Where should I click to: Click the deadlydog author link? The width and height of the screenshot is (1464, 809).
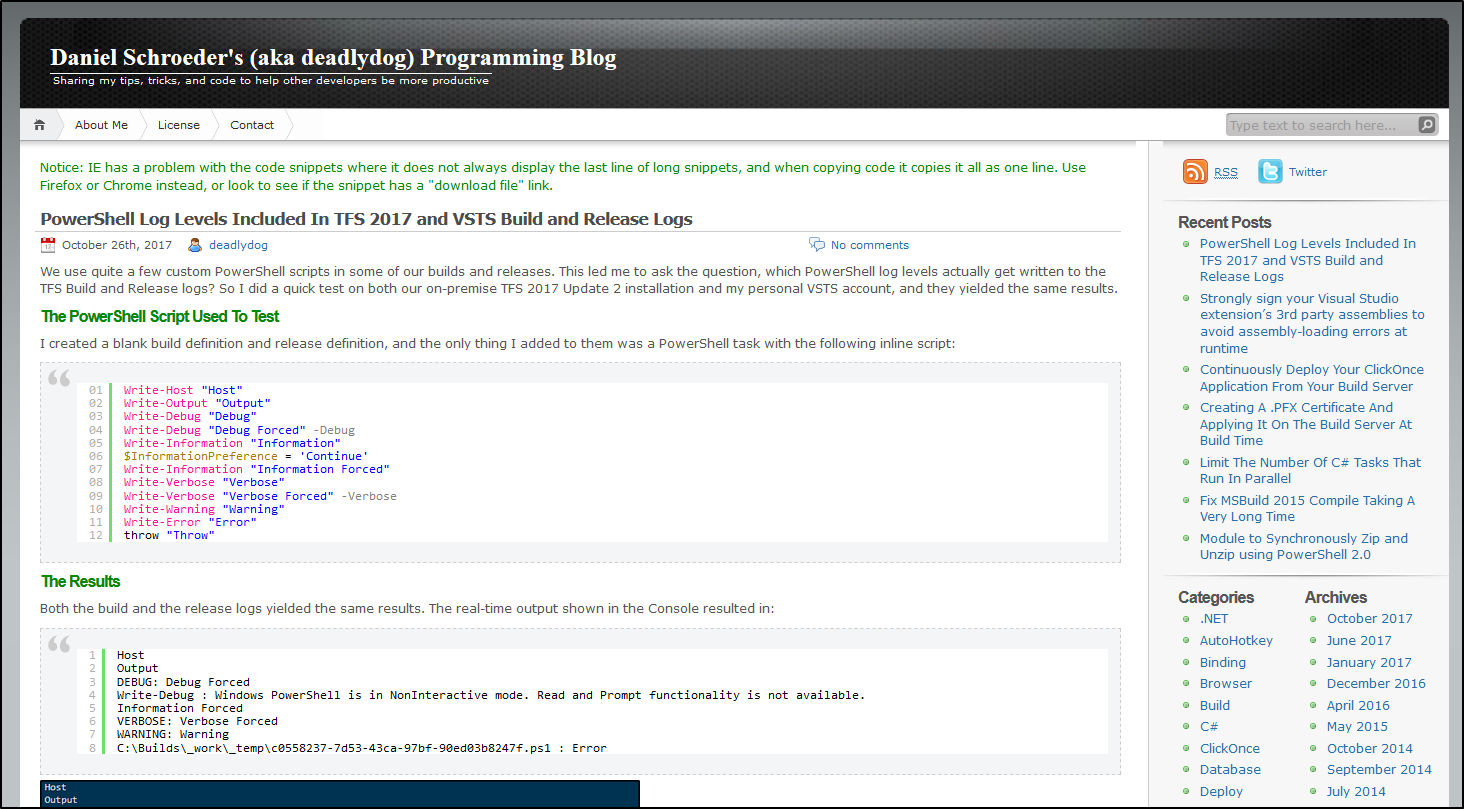238,245
